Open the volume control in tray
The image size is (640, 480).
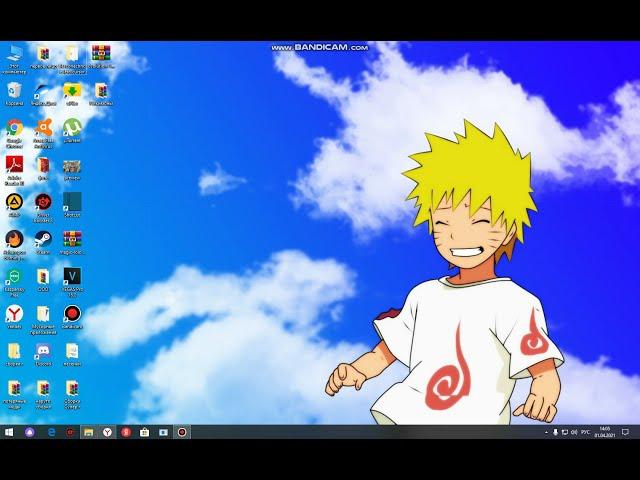[x=574, y=432]
